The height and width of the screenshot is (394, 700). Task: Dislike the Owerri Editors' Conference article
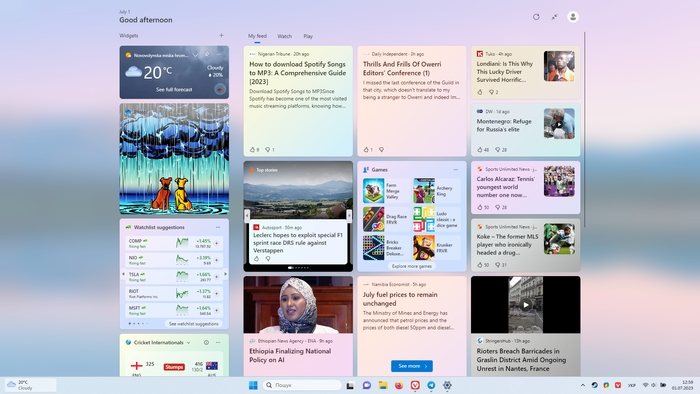point(381,149)
